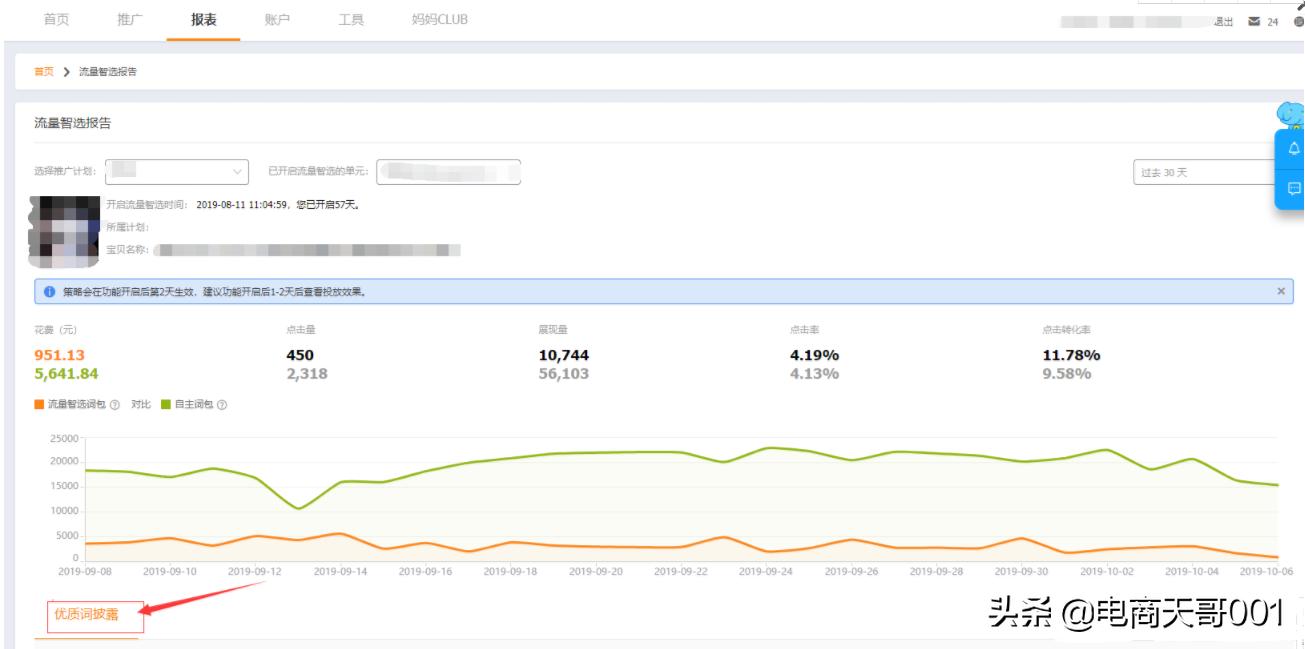Open the chat feedback icon in side panel

click(x=1293, y=188)
